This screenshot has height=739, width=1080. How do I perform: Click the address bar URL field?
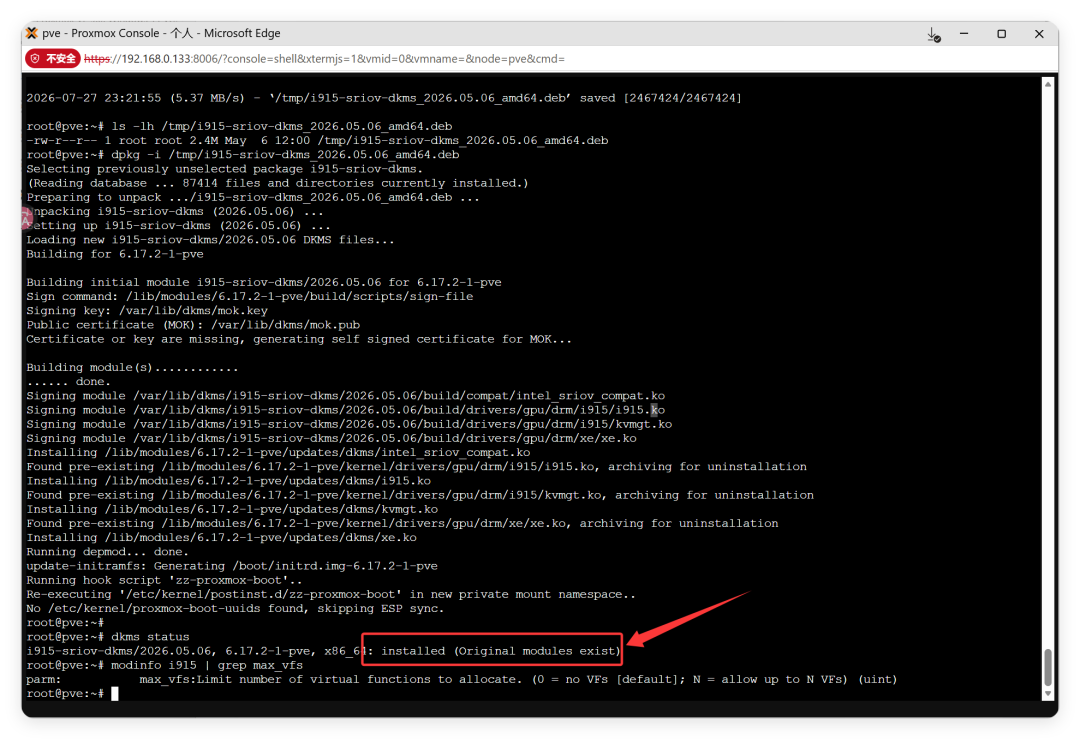tap(324, 59)
